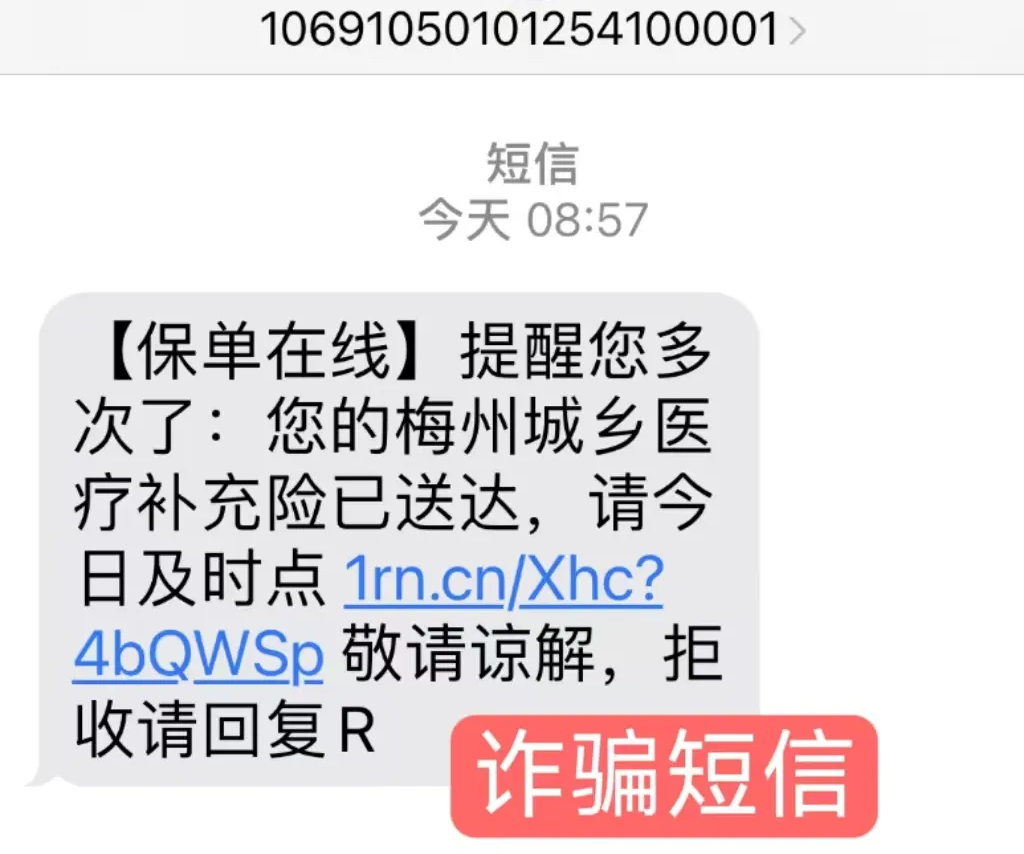Click the 今天 08:57 timestamp

[532, 219]
